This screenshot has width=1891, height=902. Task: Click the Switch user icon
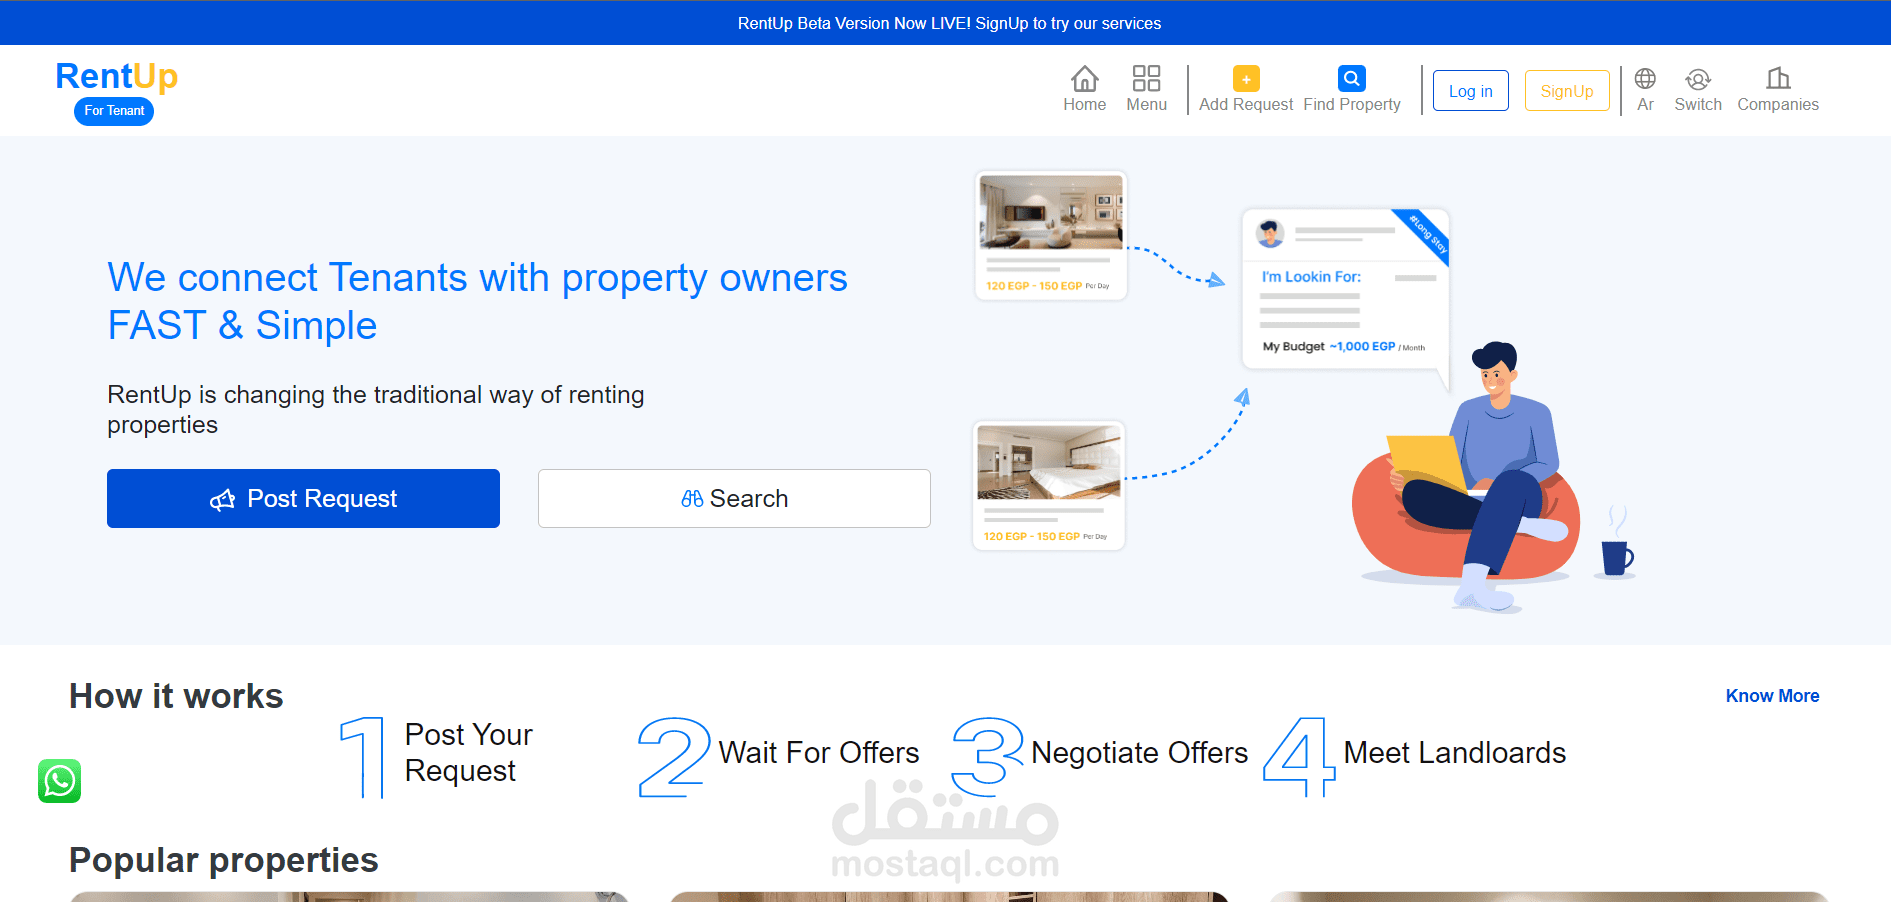[x=1698, y=79]
